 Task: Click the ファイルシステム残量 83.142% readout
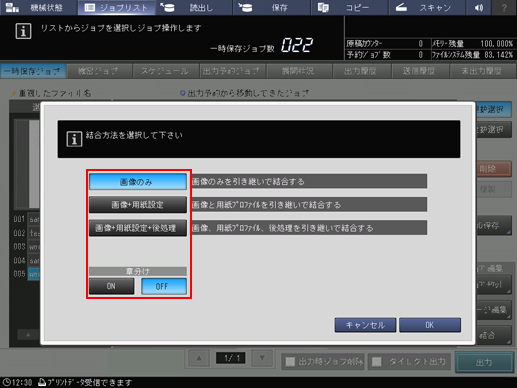pyautogui.click(x=473, y=55)
